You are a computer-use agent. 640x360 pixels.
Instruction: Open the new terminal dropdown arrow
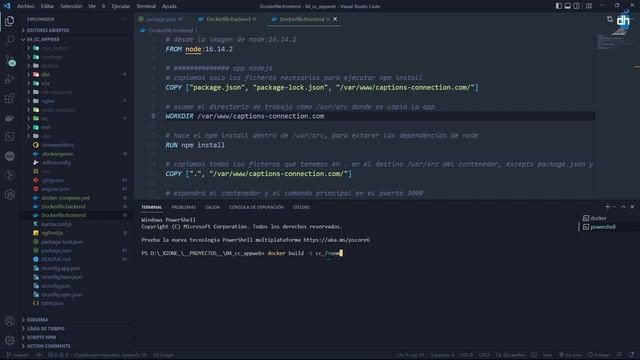coord(614,207)
